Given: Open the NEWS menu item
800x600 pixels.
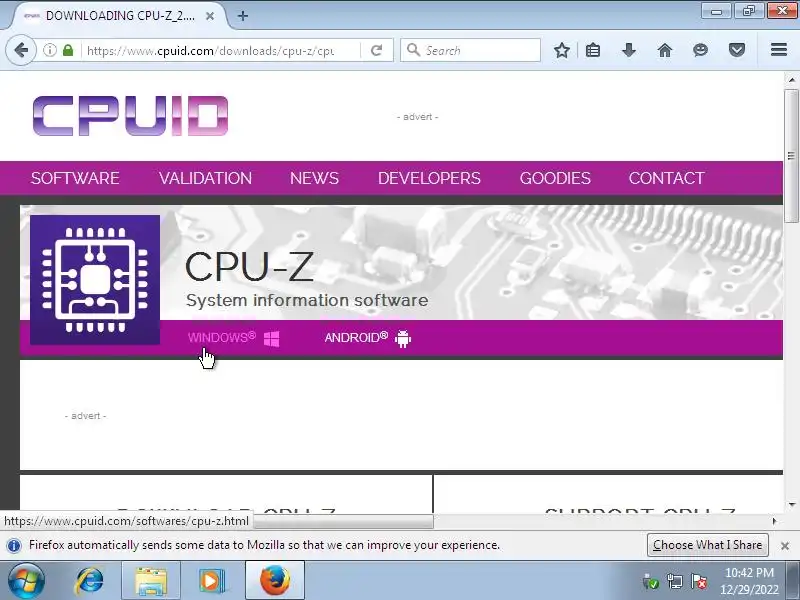Looking at the screenshot, I should 314,178.
